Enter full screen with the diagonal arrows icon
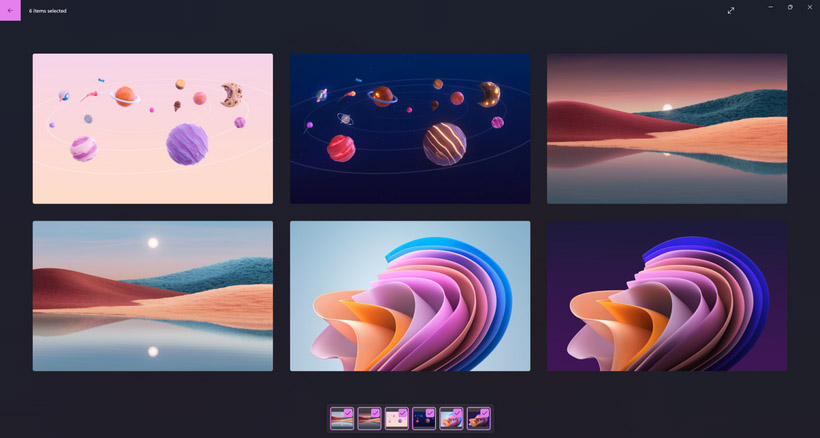This screenshot has width=820, height=438. click(x=731, y=10)
